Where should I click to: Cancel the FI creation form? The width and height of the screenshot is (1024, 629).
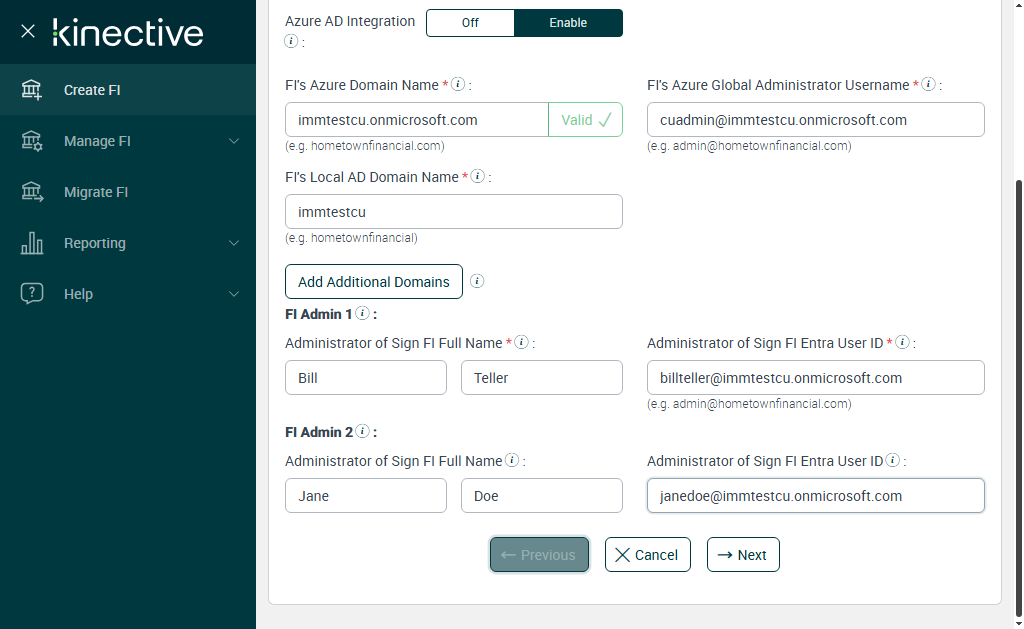(648, 555)
